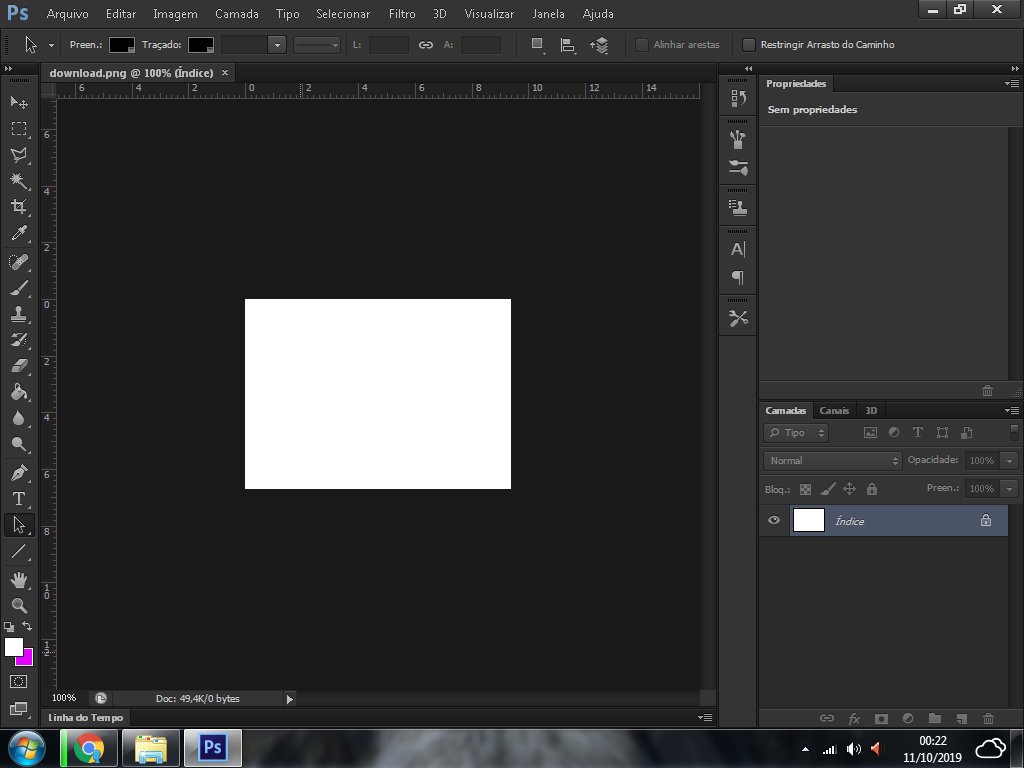Image resolution: width=1024 pixels, height=768 pixels.
Task: Open the Character panel icon
Action: 738,249
